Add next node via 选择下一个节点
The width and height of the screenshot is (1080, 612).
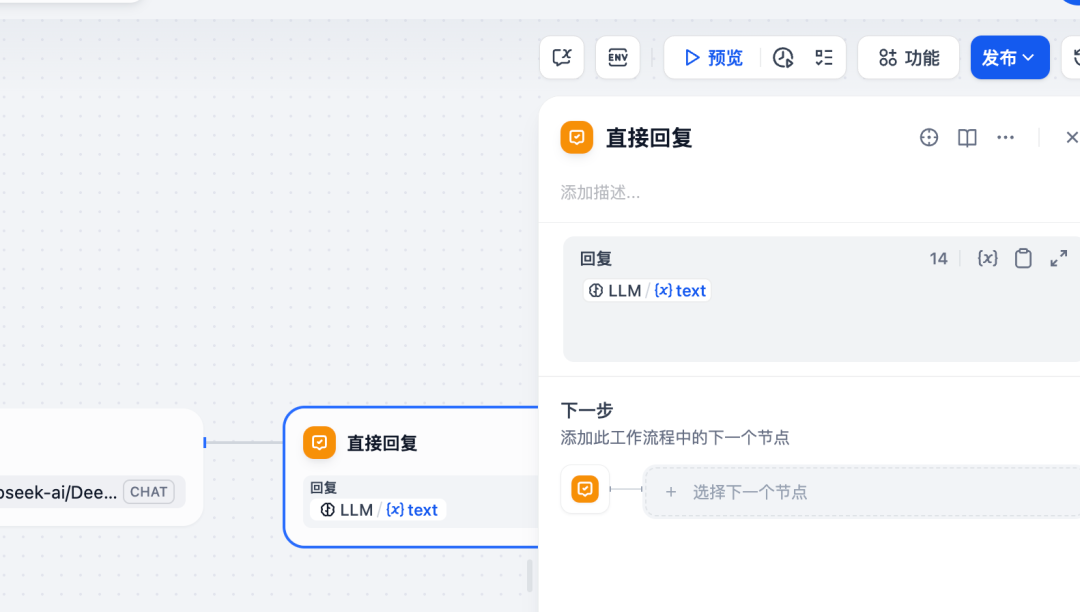(x=862, y=492)
